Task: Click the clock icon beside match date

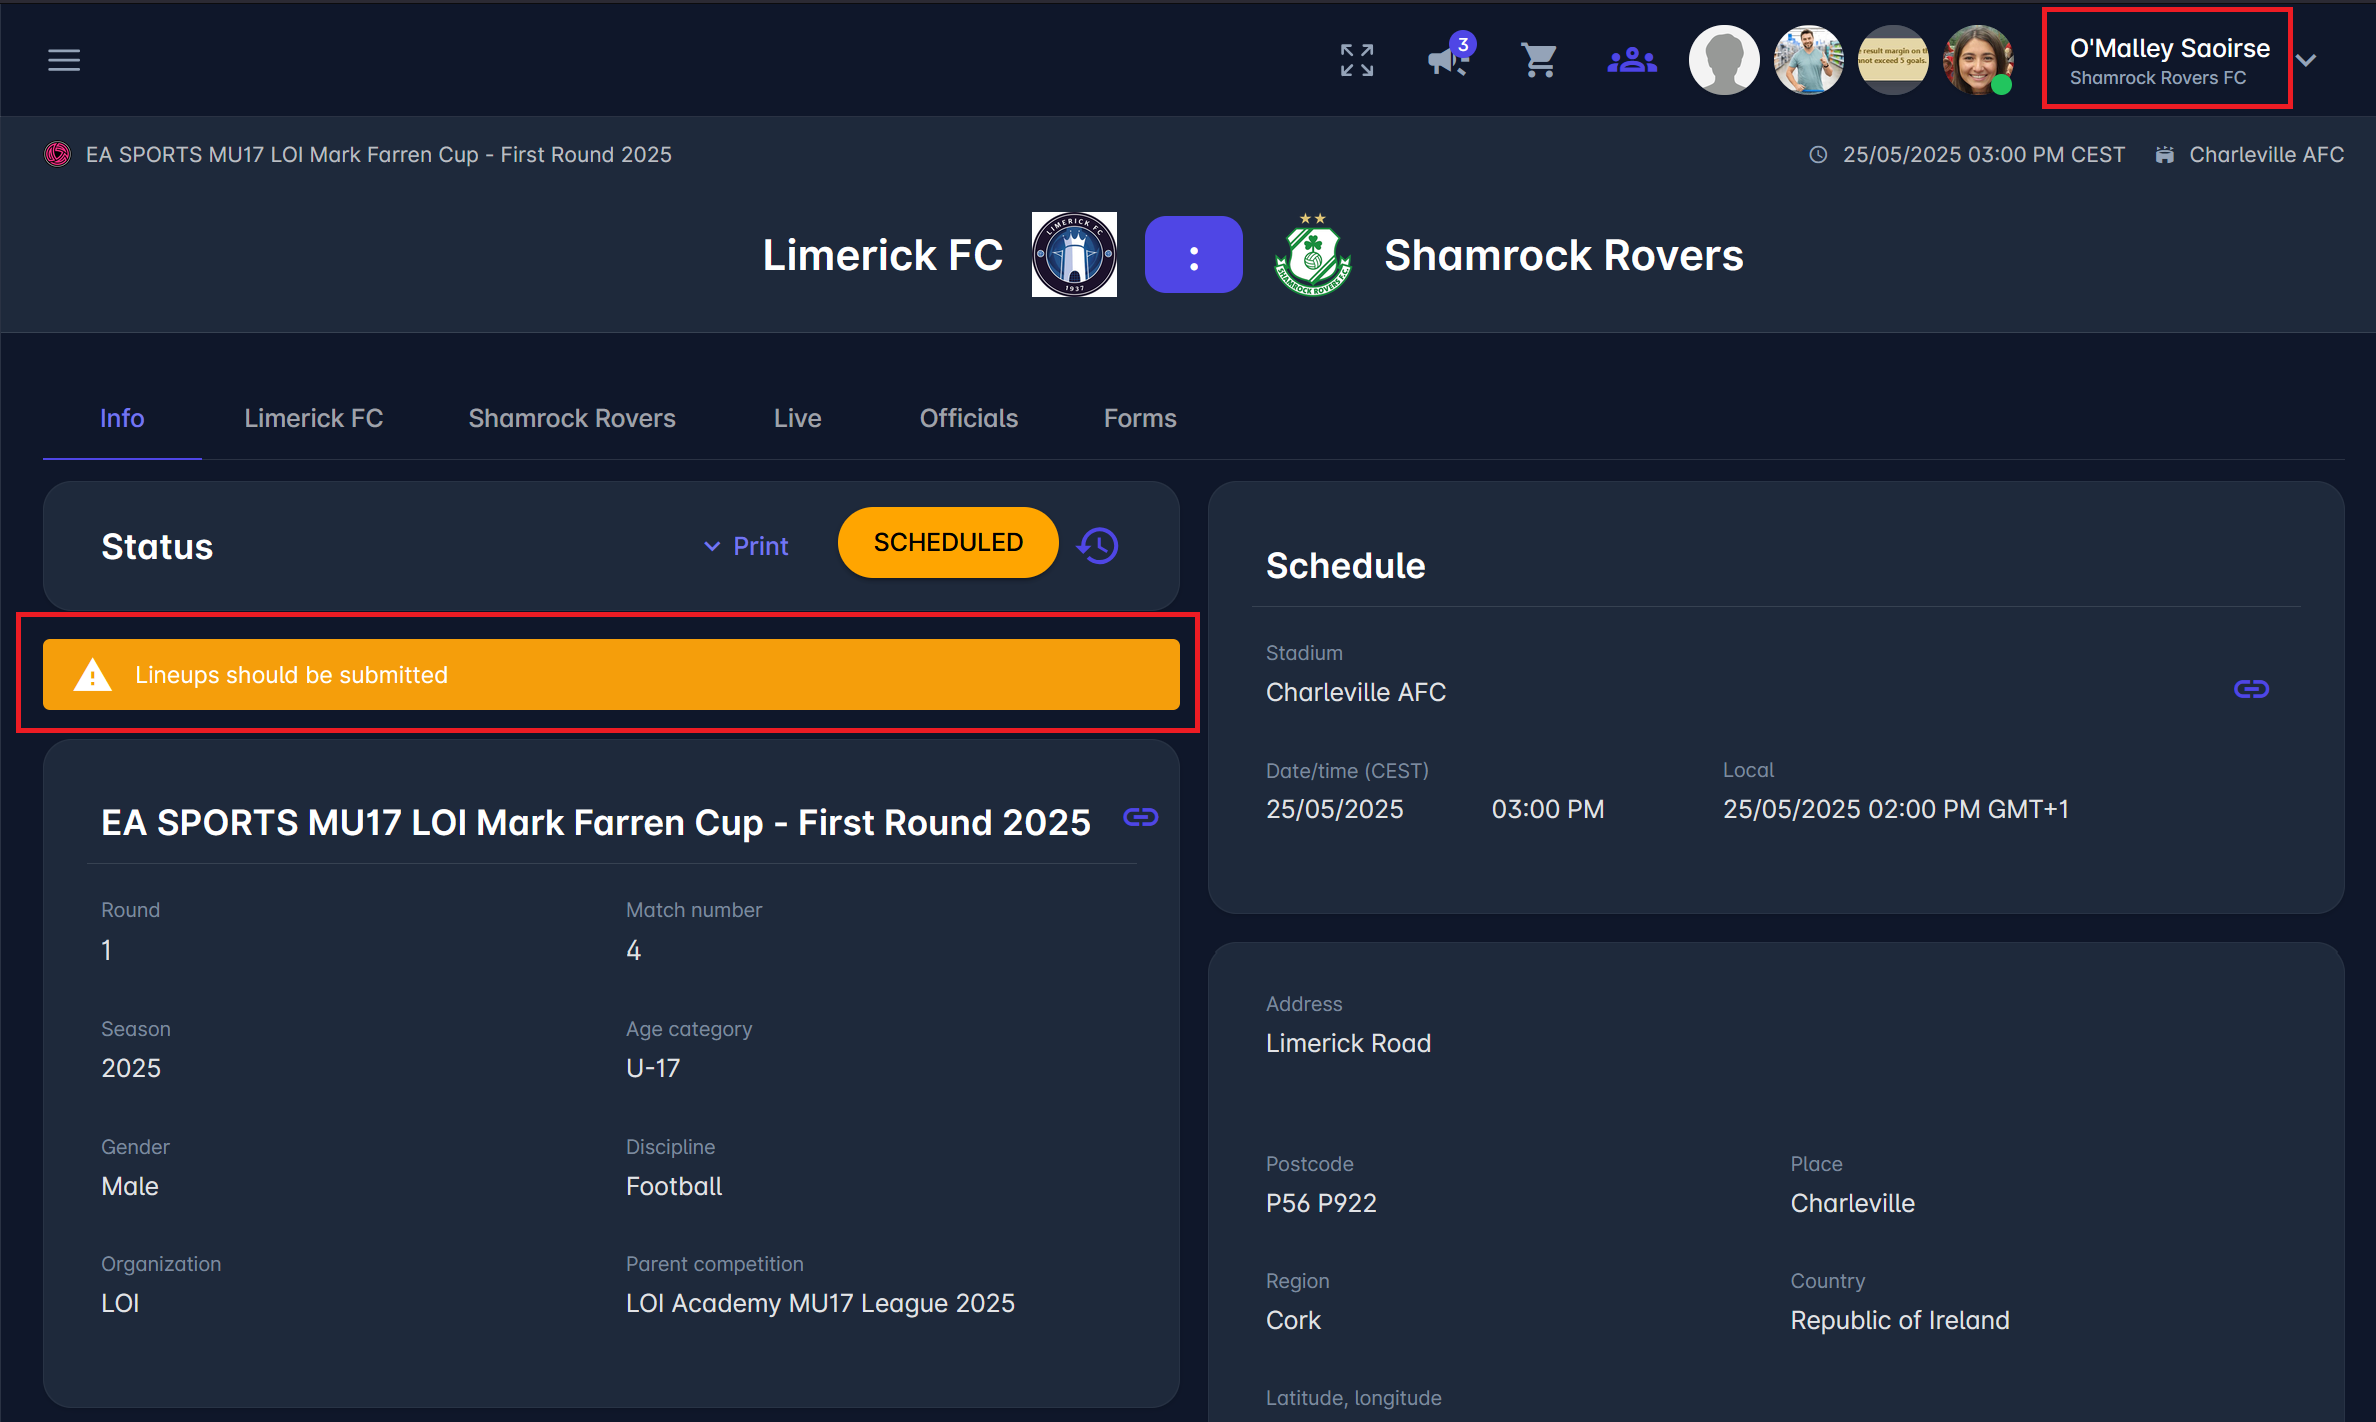Action: (x=1818, y=155)
